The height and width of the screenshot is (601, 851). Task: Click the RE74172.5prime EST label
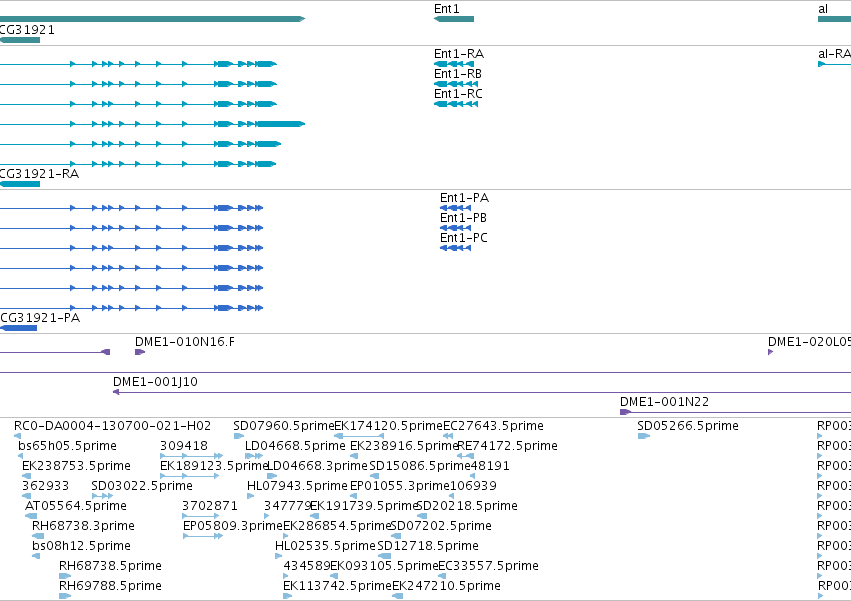[507, 446]
